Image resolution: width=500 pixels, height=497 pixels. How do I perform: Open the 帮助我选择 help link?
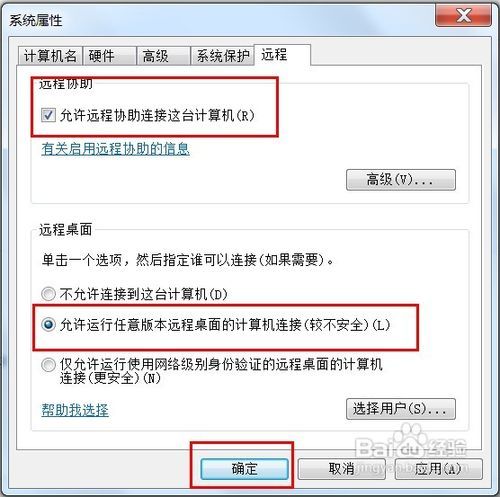75,410
